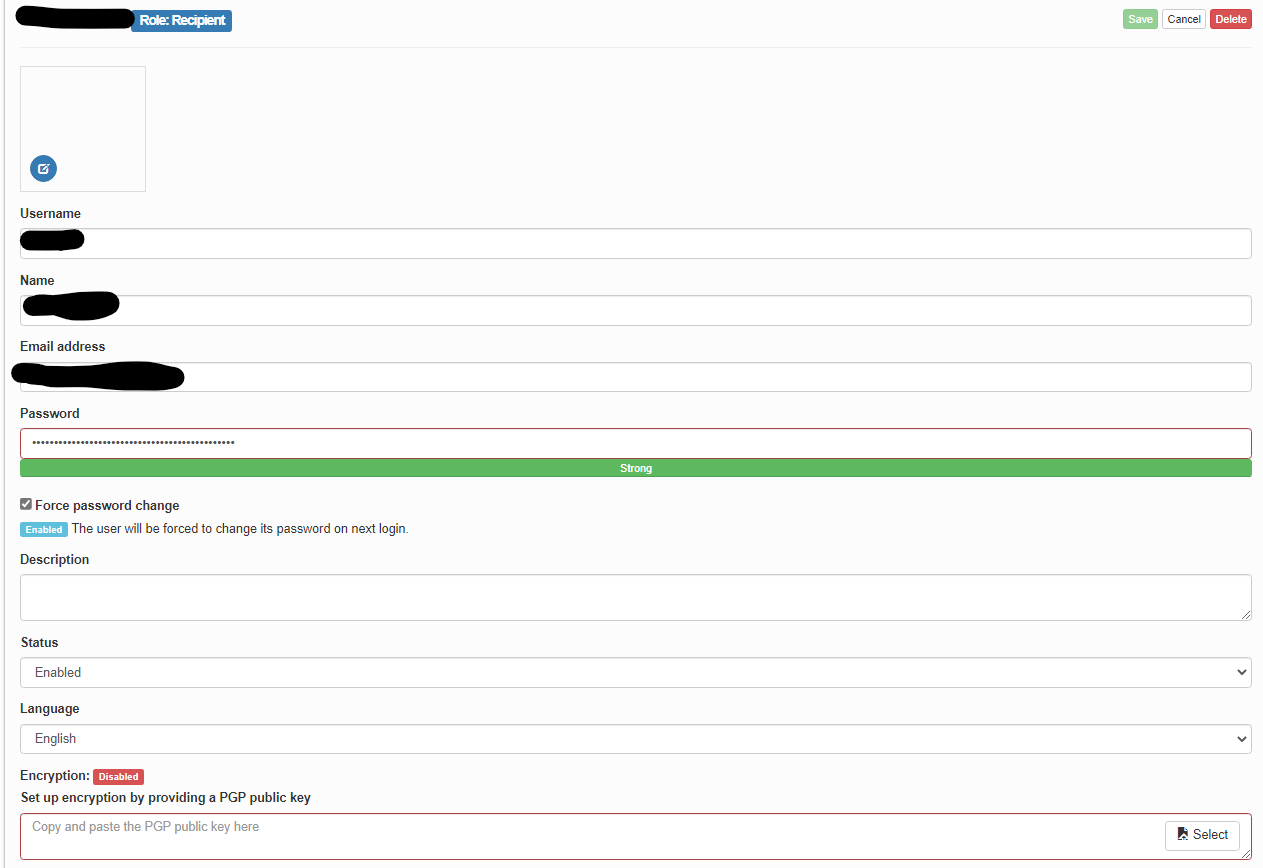The width and height of the screenshot is (1263, 868).
Task: Click the Email address input field
Action: [x=636, y=377]
